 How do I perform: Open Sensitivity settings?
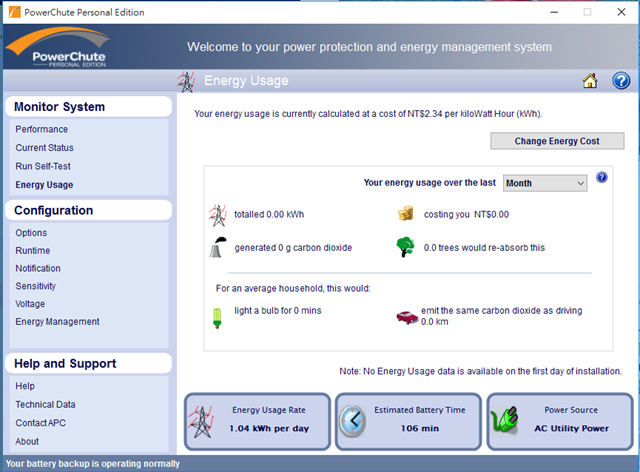(x=36, y=286)
